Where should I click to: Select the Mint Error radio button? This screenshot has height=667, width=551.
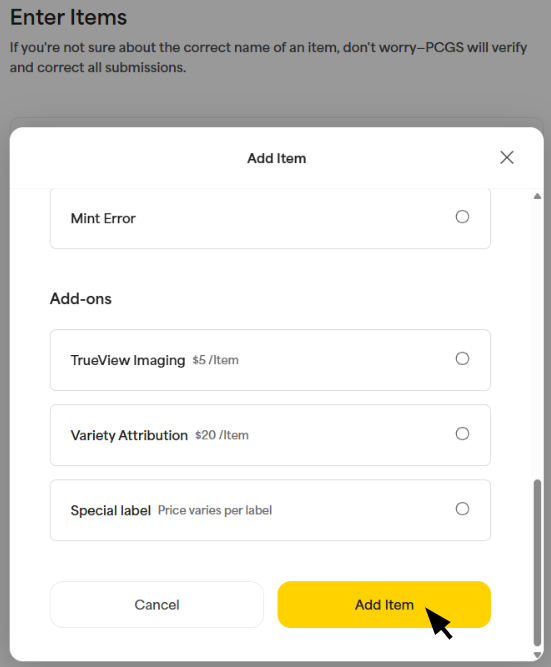click(x=462, y=217)
